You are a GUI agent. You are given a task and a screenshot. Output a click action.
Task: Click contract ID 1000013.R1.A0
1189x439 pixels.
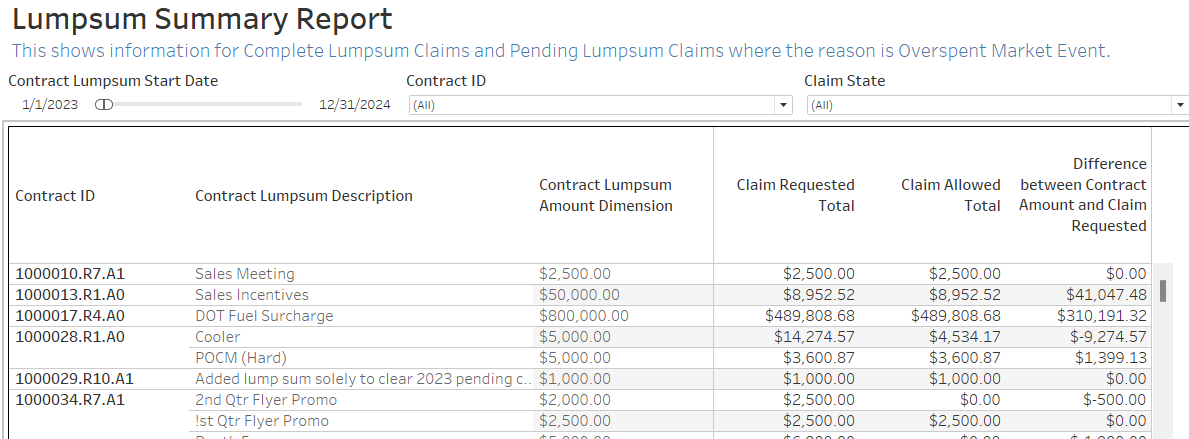click(x=69, y=295)
